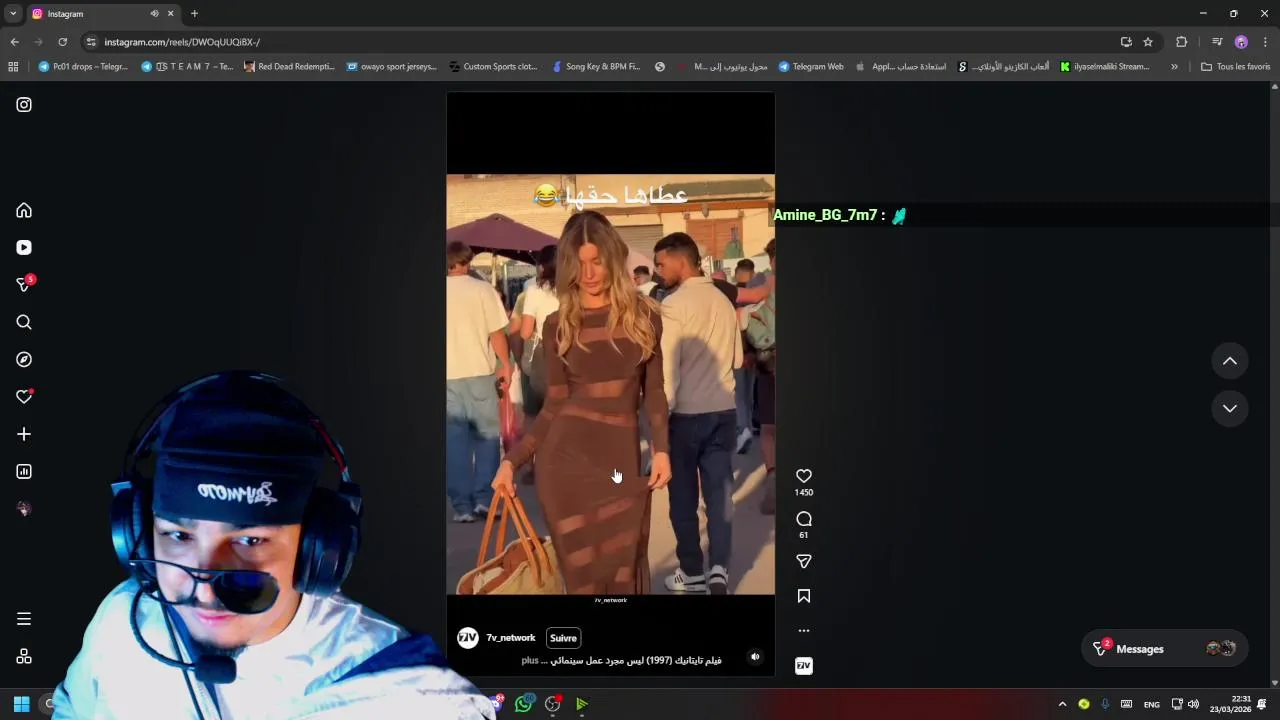Reload the Instagram page

tap(62, 42)
